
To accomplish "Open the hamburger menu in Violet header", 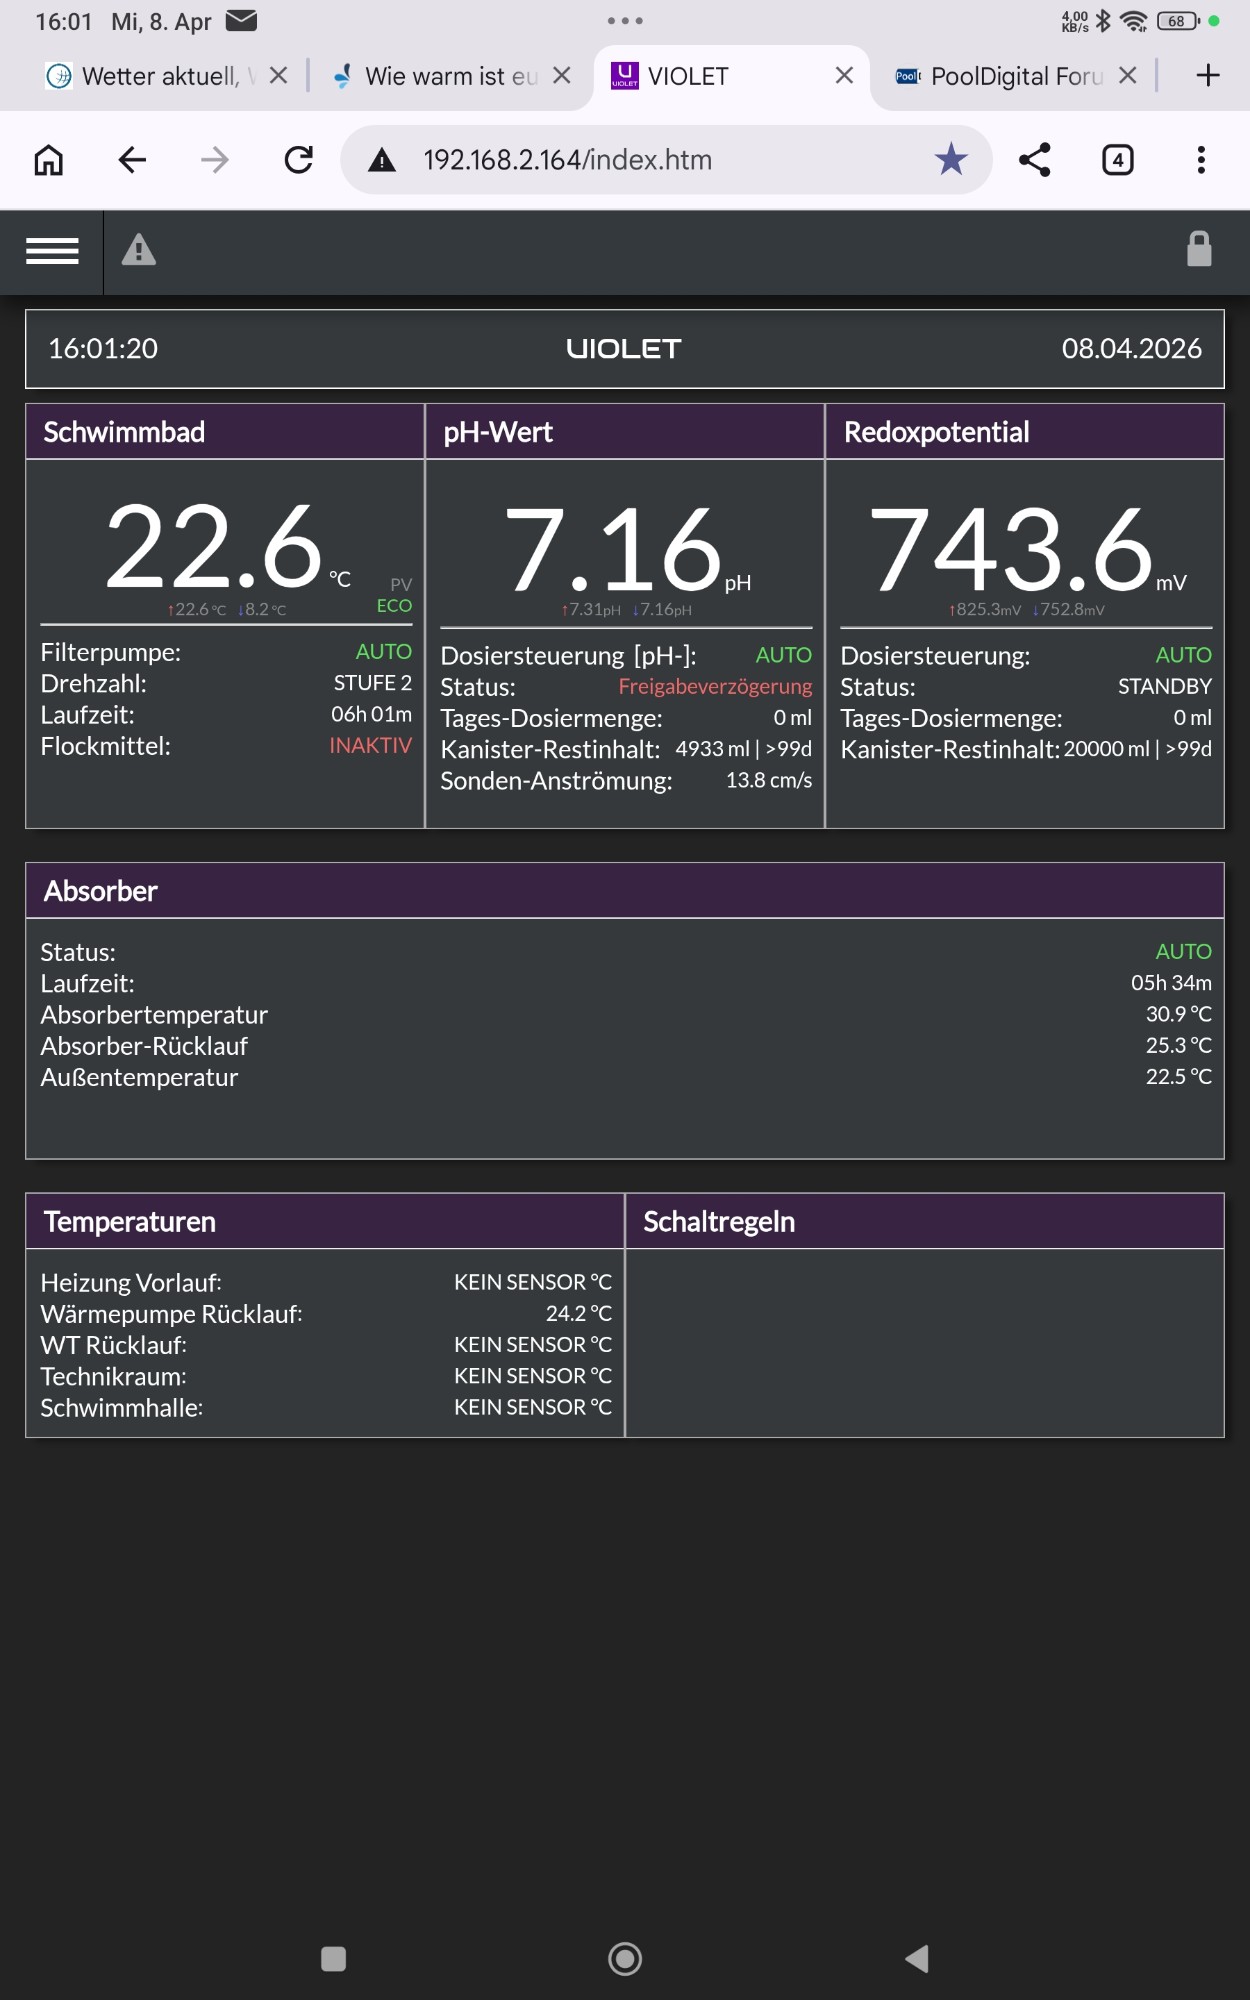I will (x=52, y=251).
